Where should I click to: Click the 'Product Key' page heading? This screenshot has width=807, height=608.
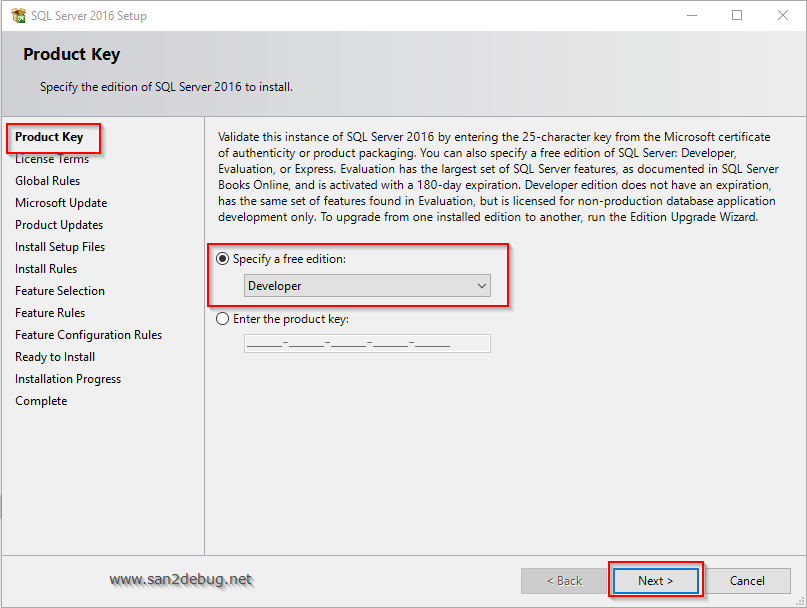pyautogui.click(x=72, y=54)
